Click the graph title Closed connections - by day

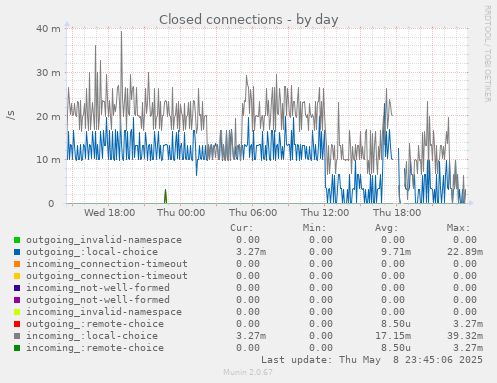pyautogui.click(x=249, y=20)
